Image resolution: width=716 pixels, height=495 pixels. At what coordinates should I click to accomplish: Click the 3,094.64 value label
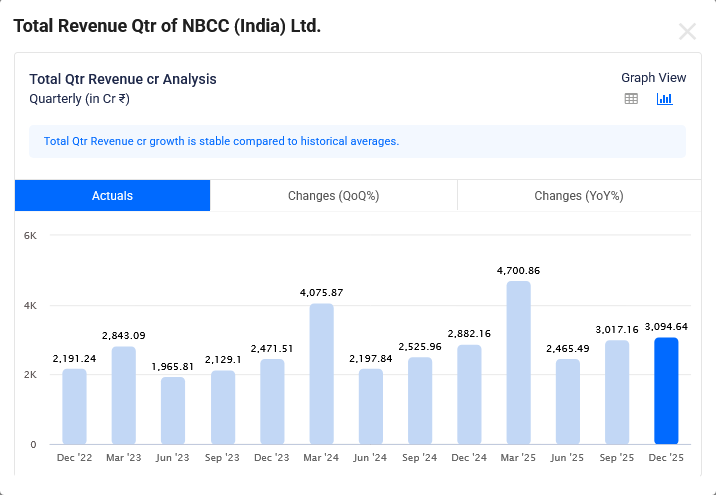coord(666,327)
